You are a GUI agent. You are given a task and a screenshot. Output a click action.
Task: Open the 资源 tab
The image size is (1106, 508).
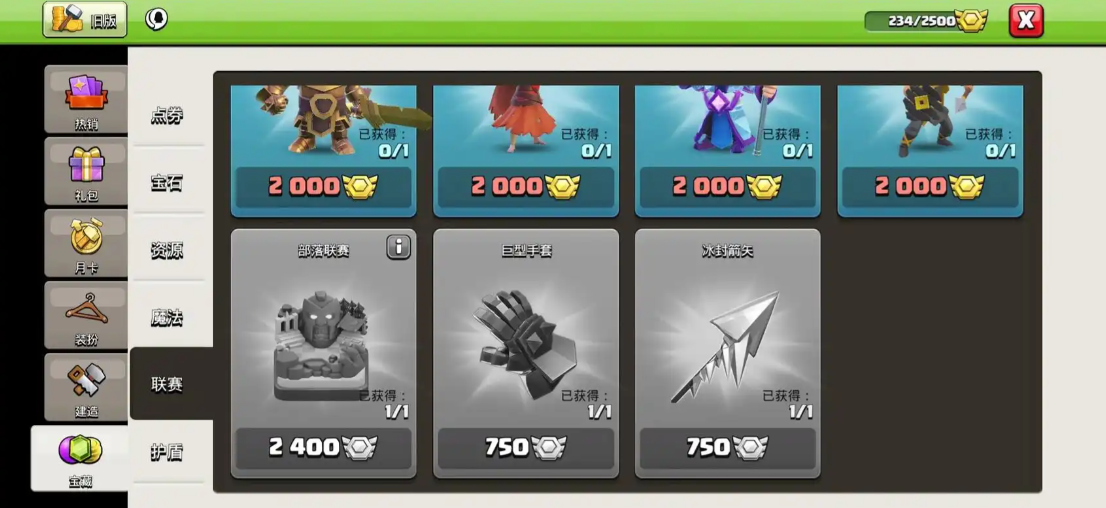coord(167,250)
